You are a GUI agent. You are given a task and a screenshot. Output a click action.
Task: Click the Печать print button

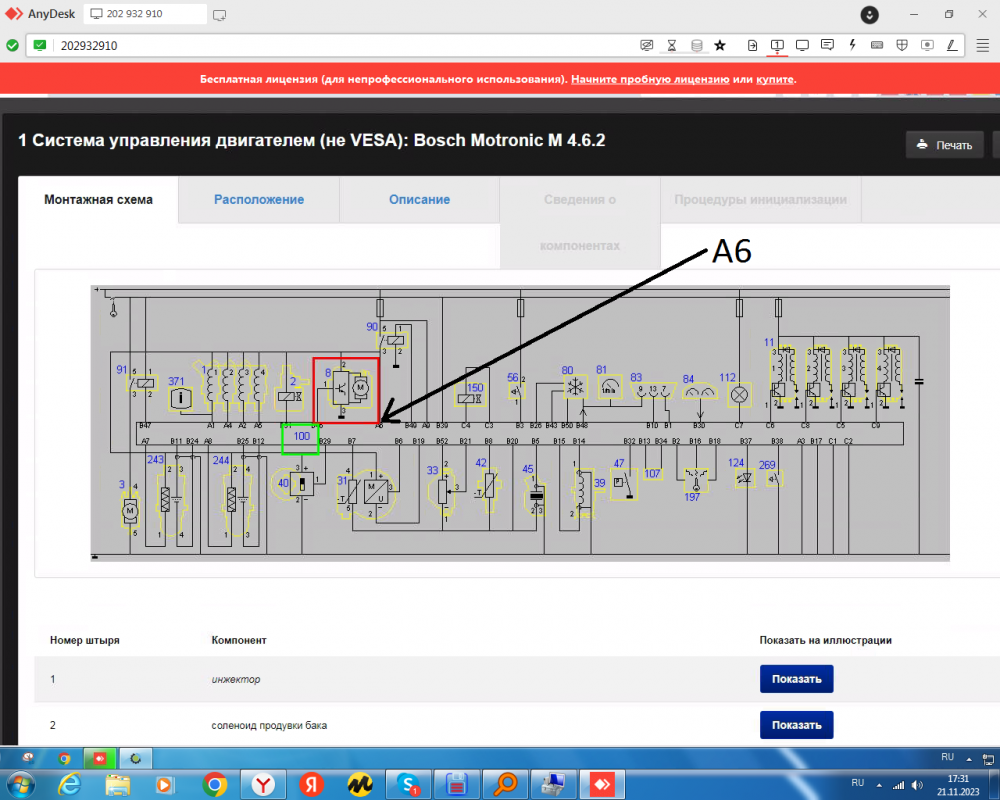coord(944,145)
